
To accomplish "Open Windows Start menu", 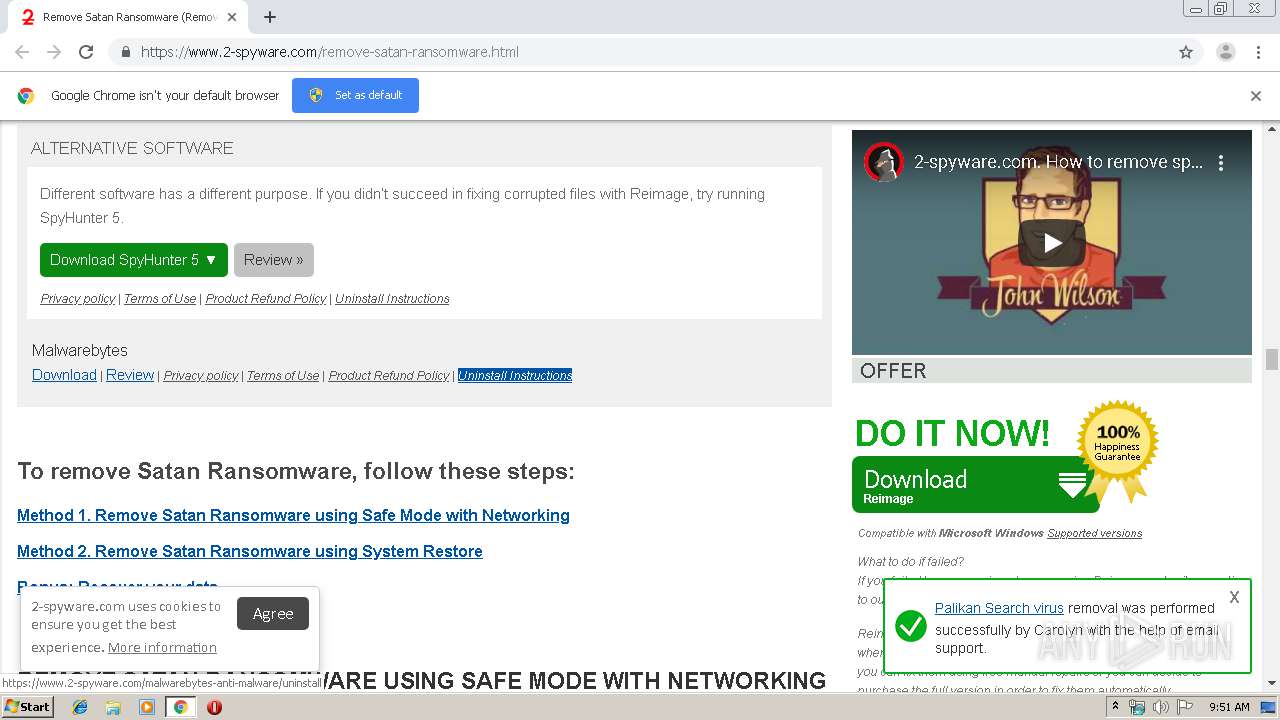I will (27, 706).
